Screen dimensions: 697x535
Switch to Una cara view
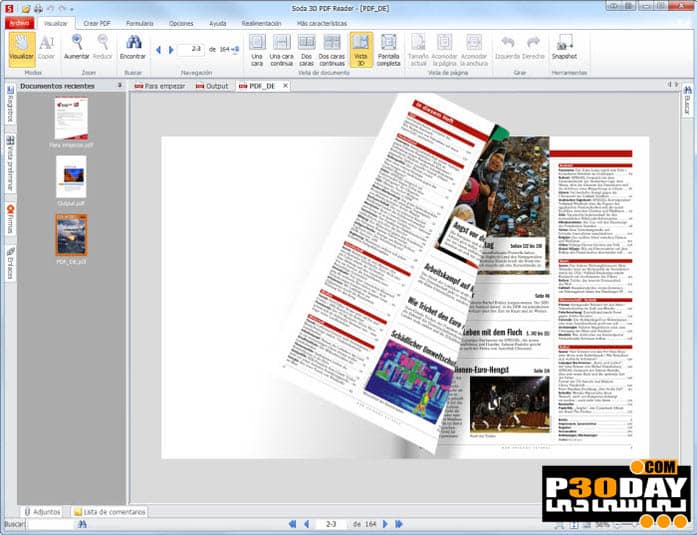pos(257,50)
